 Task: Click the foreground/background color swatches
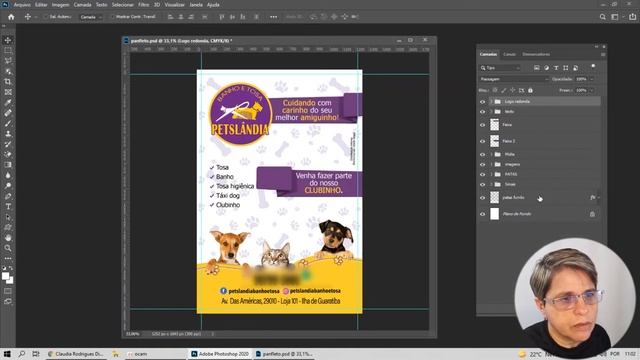tap(7, 278)
